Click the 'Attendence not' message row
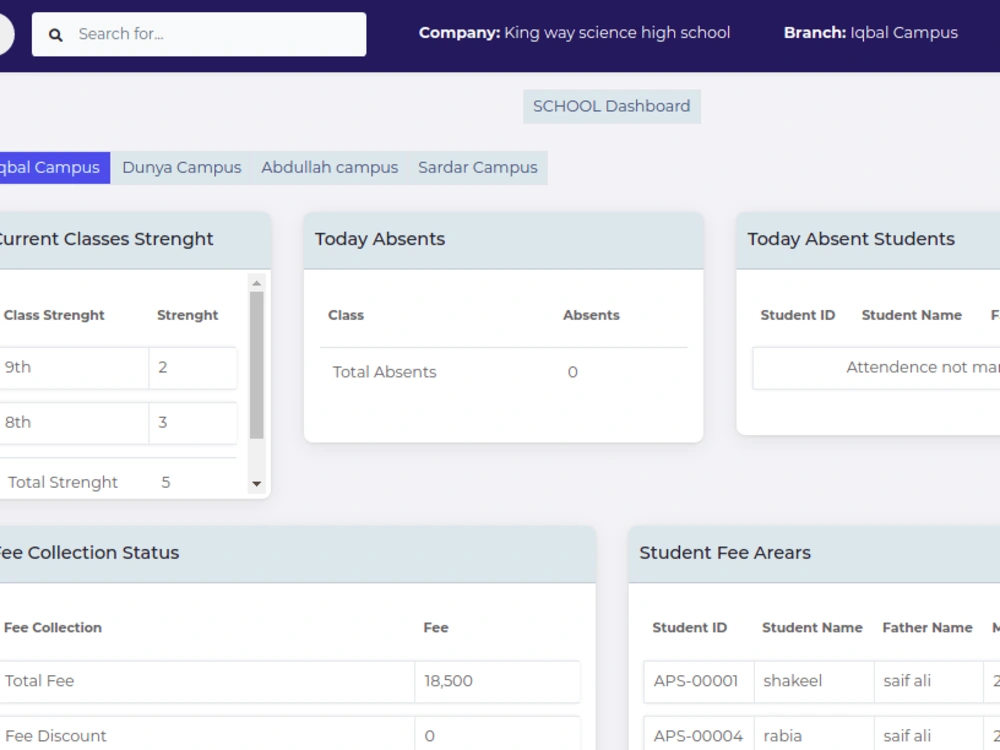The height and width of the screenshot is (750, 1000). point(876,368)
